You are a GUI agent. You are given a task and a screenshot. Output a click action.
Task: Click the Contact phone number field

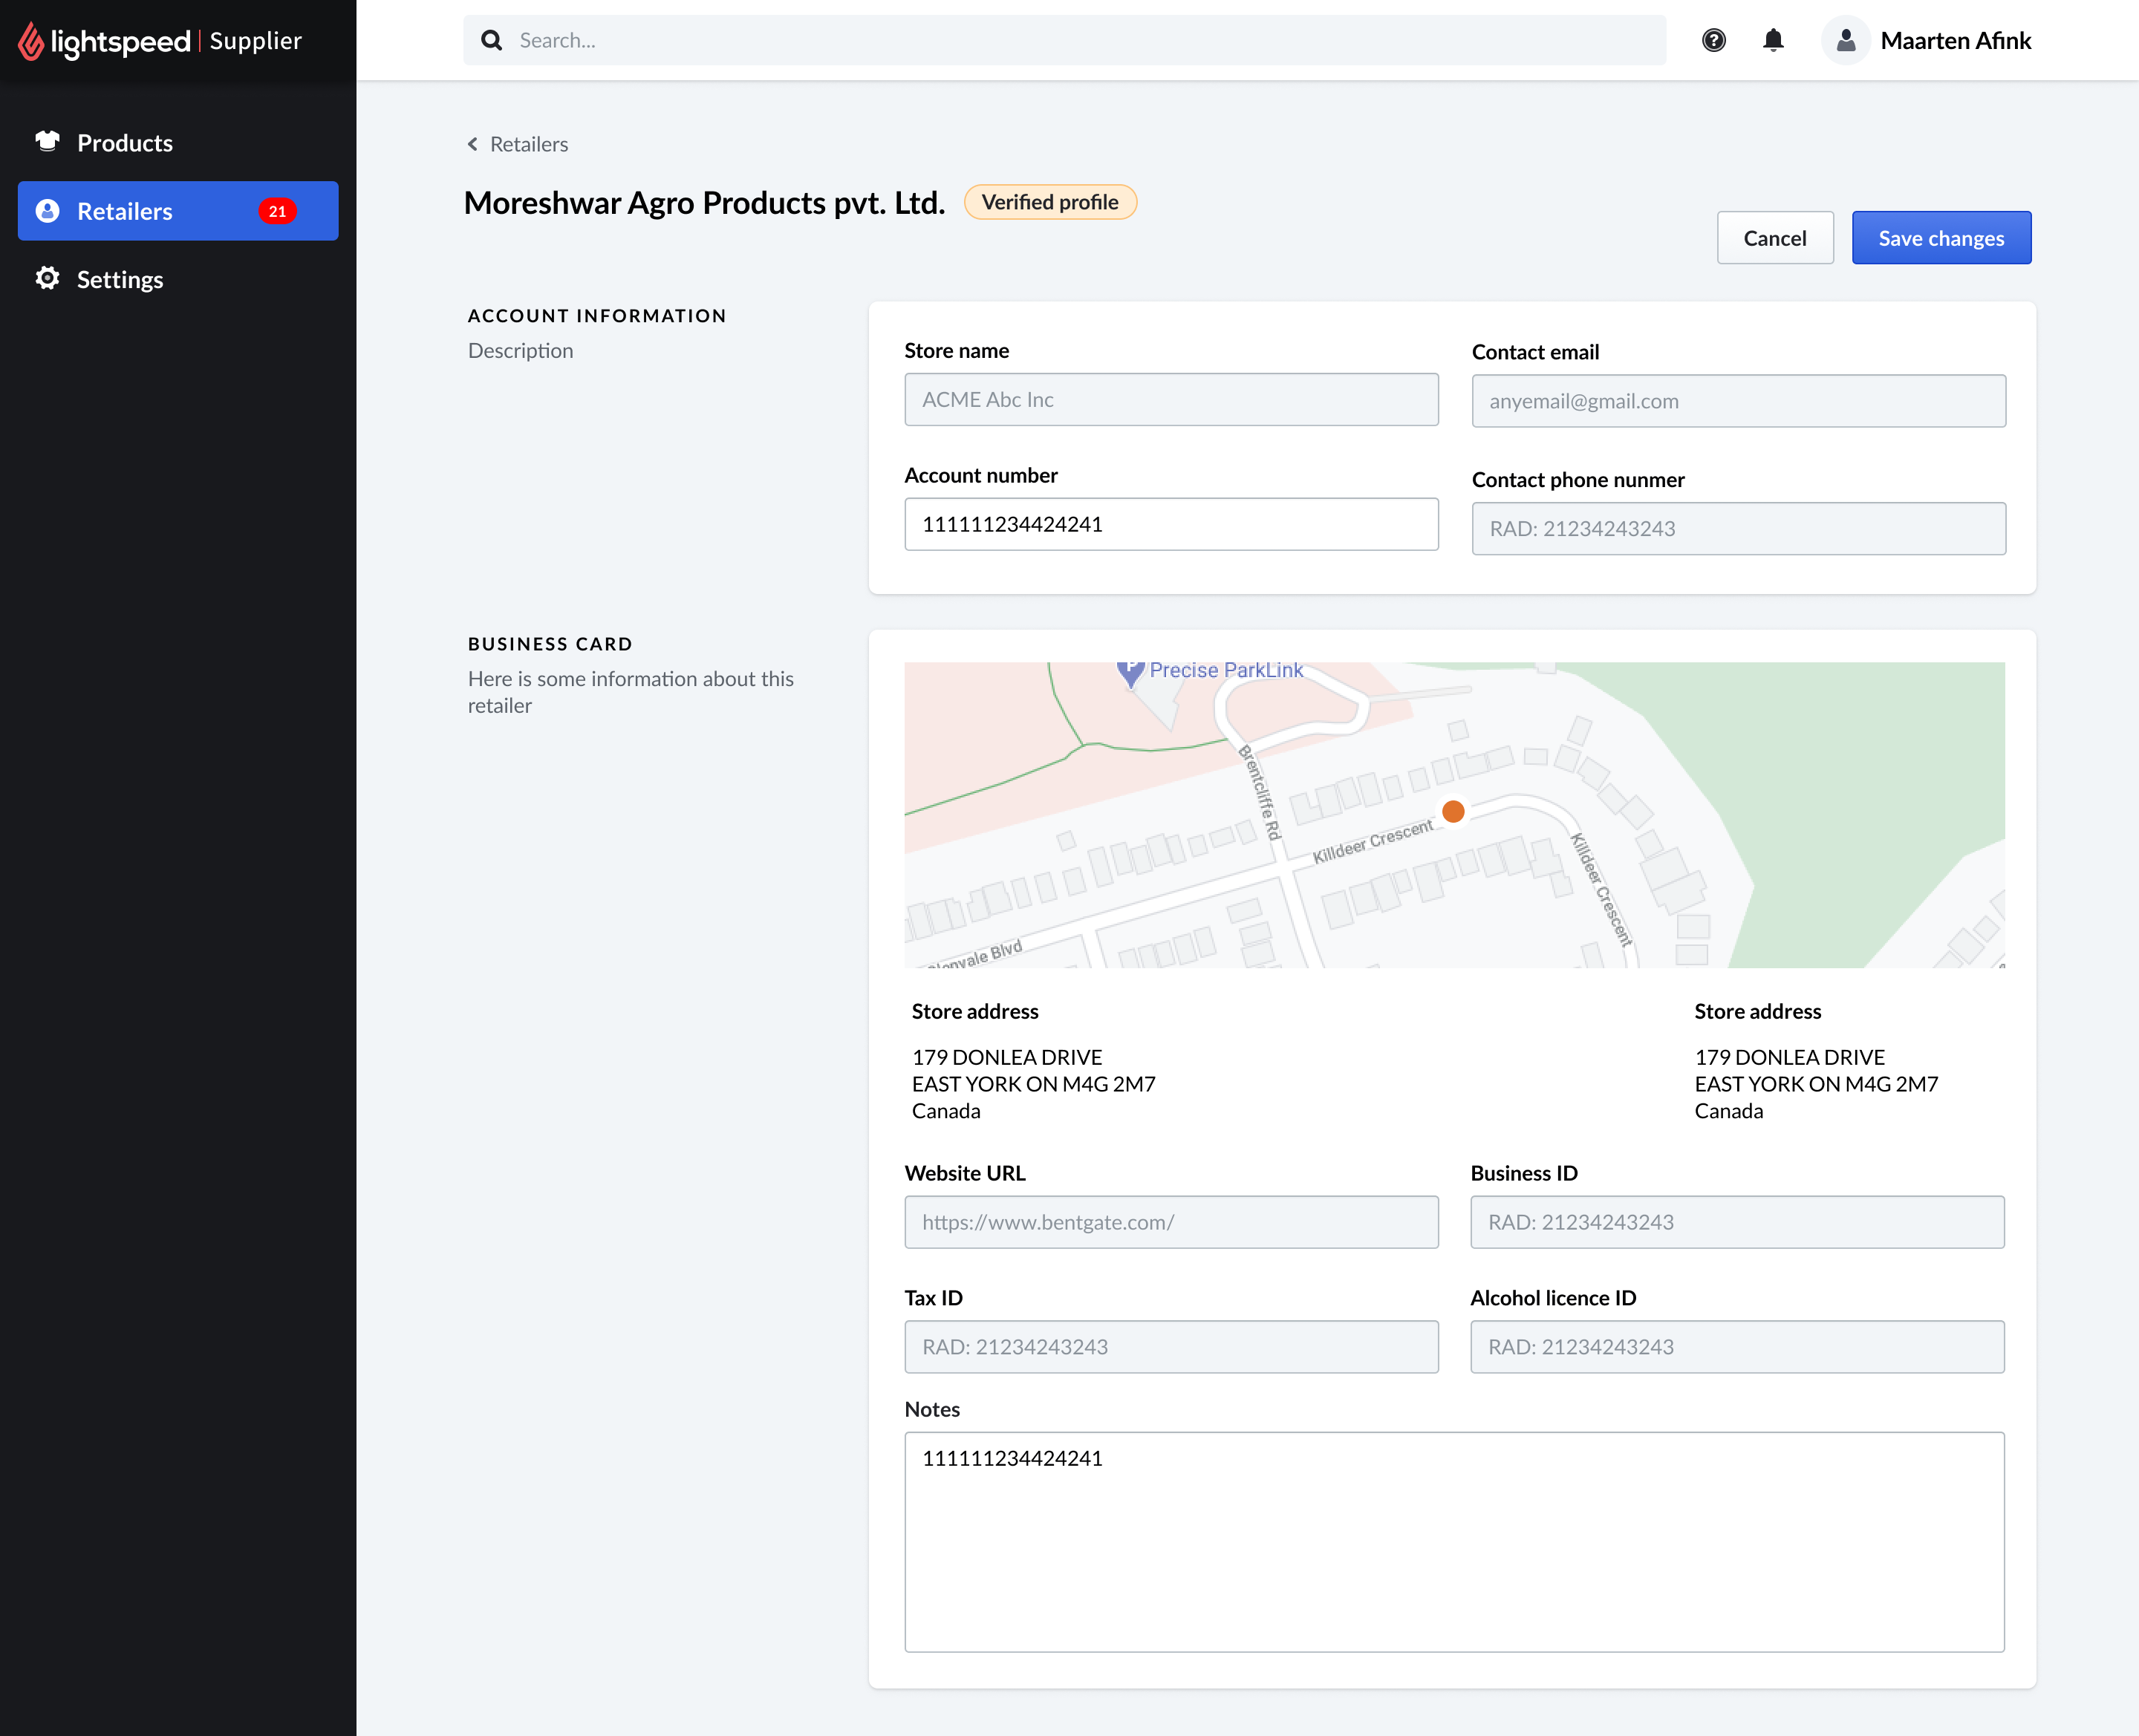[x=1738, y=529]
